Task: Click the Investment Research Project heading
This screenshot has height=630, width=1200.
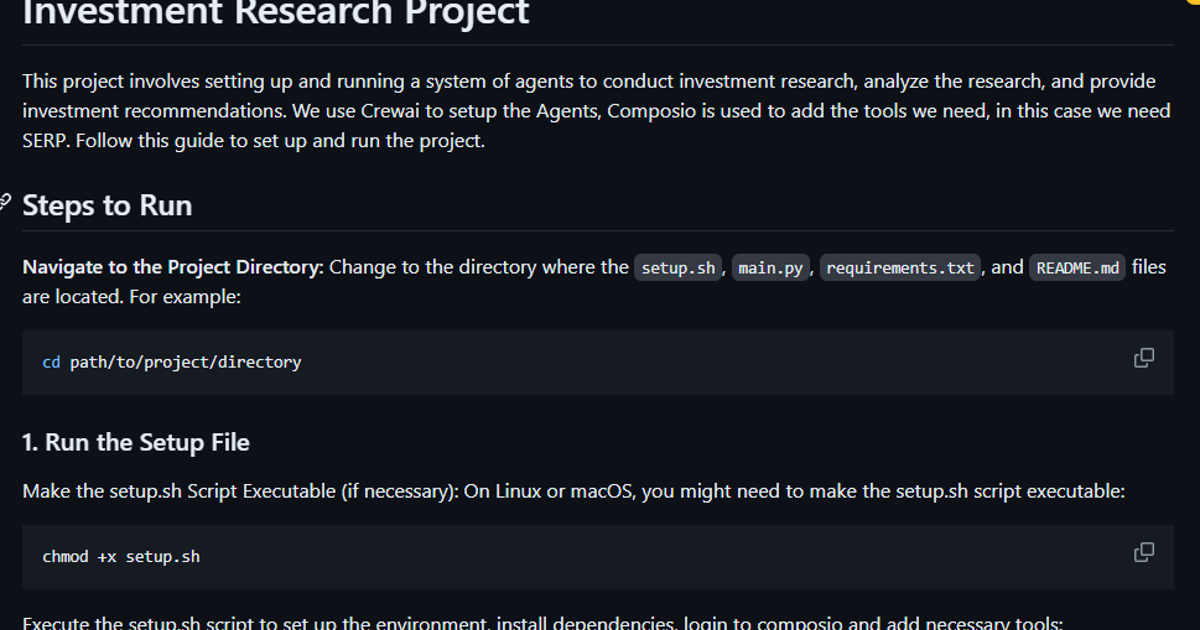Action: coord(275,14)
